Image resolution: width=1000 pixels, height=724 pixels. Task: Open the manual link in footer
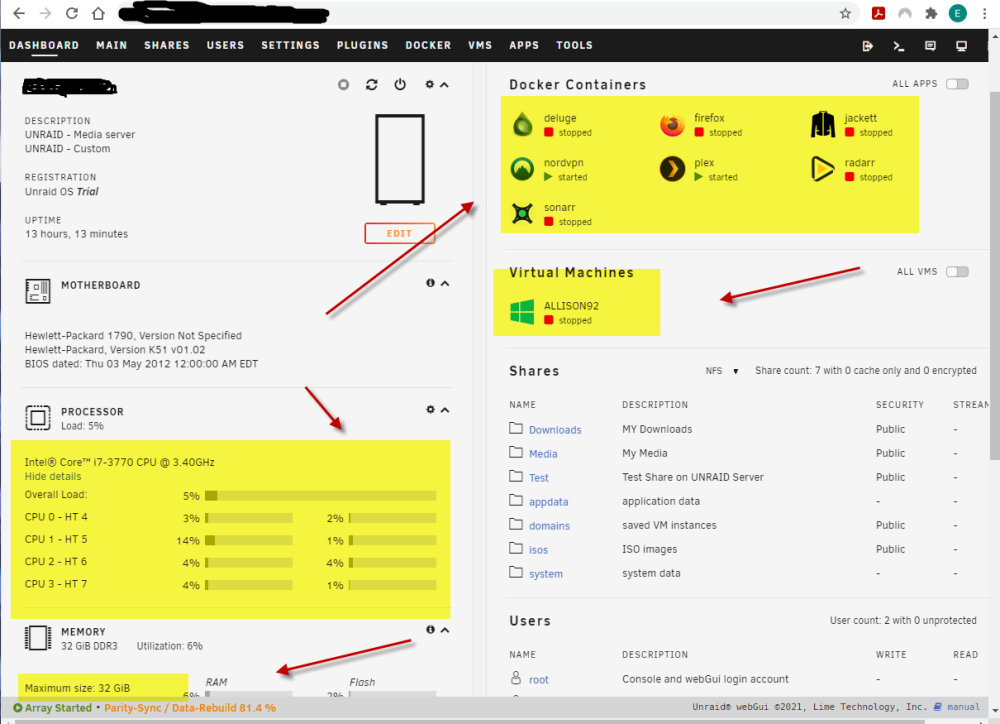coord(963,707)
